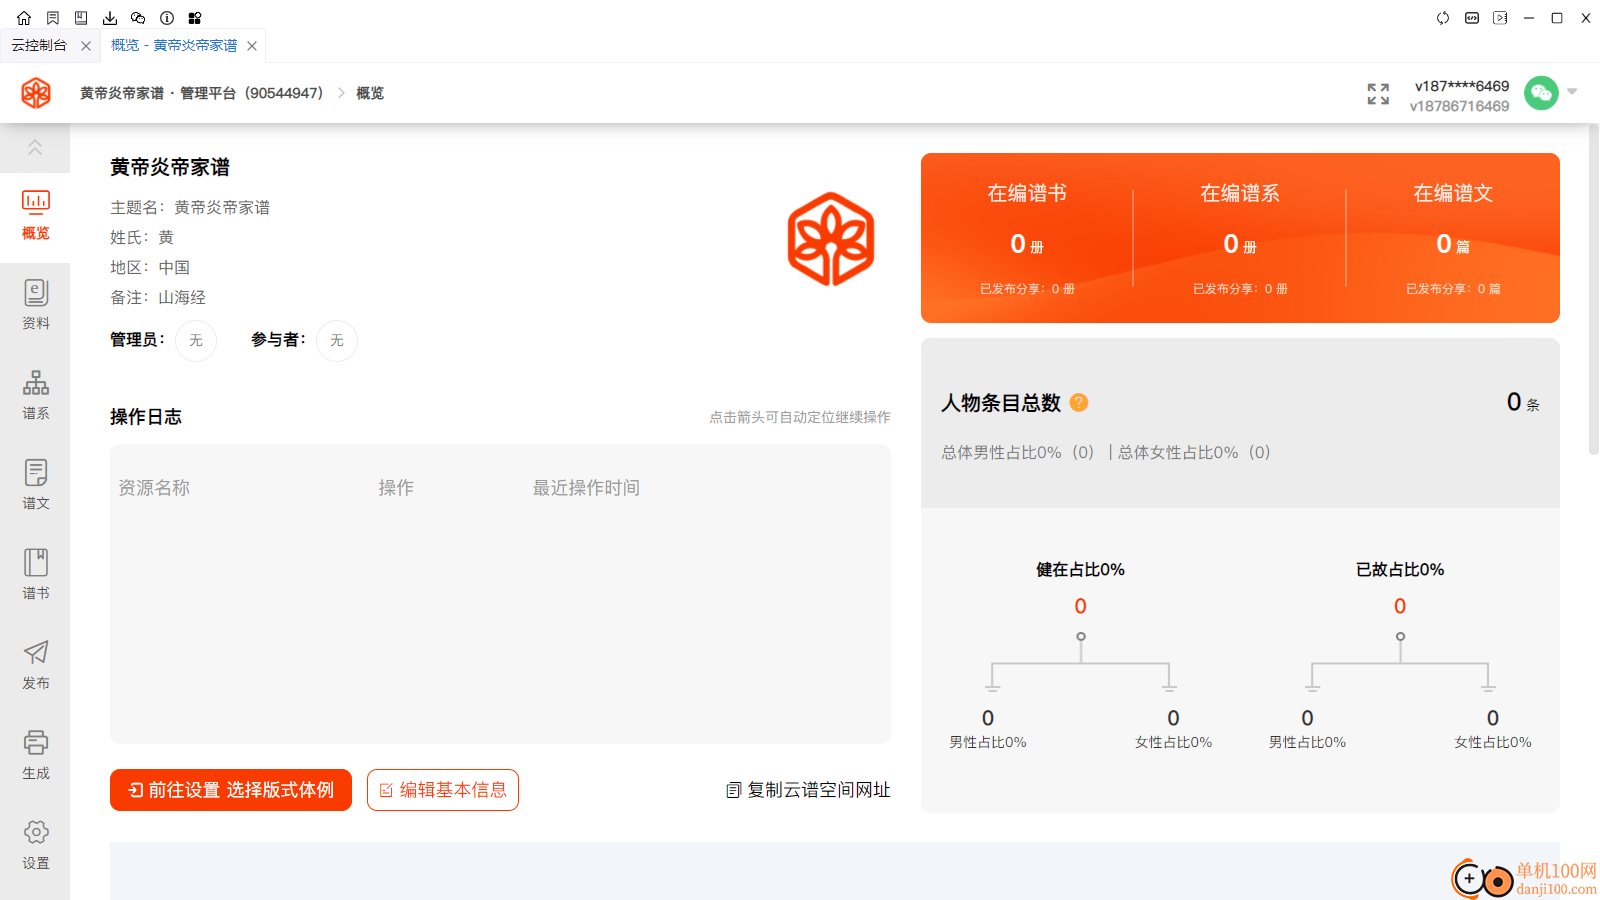Open the WeChat chat icon in toolbar
The width and height of the screenshot is (1600, 900).
[x=138, y=18]
